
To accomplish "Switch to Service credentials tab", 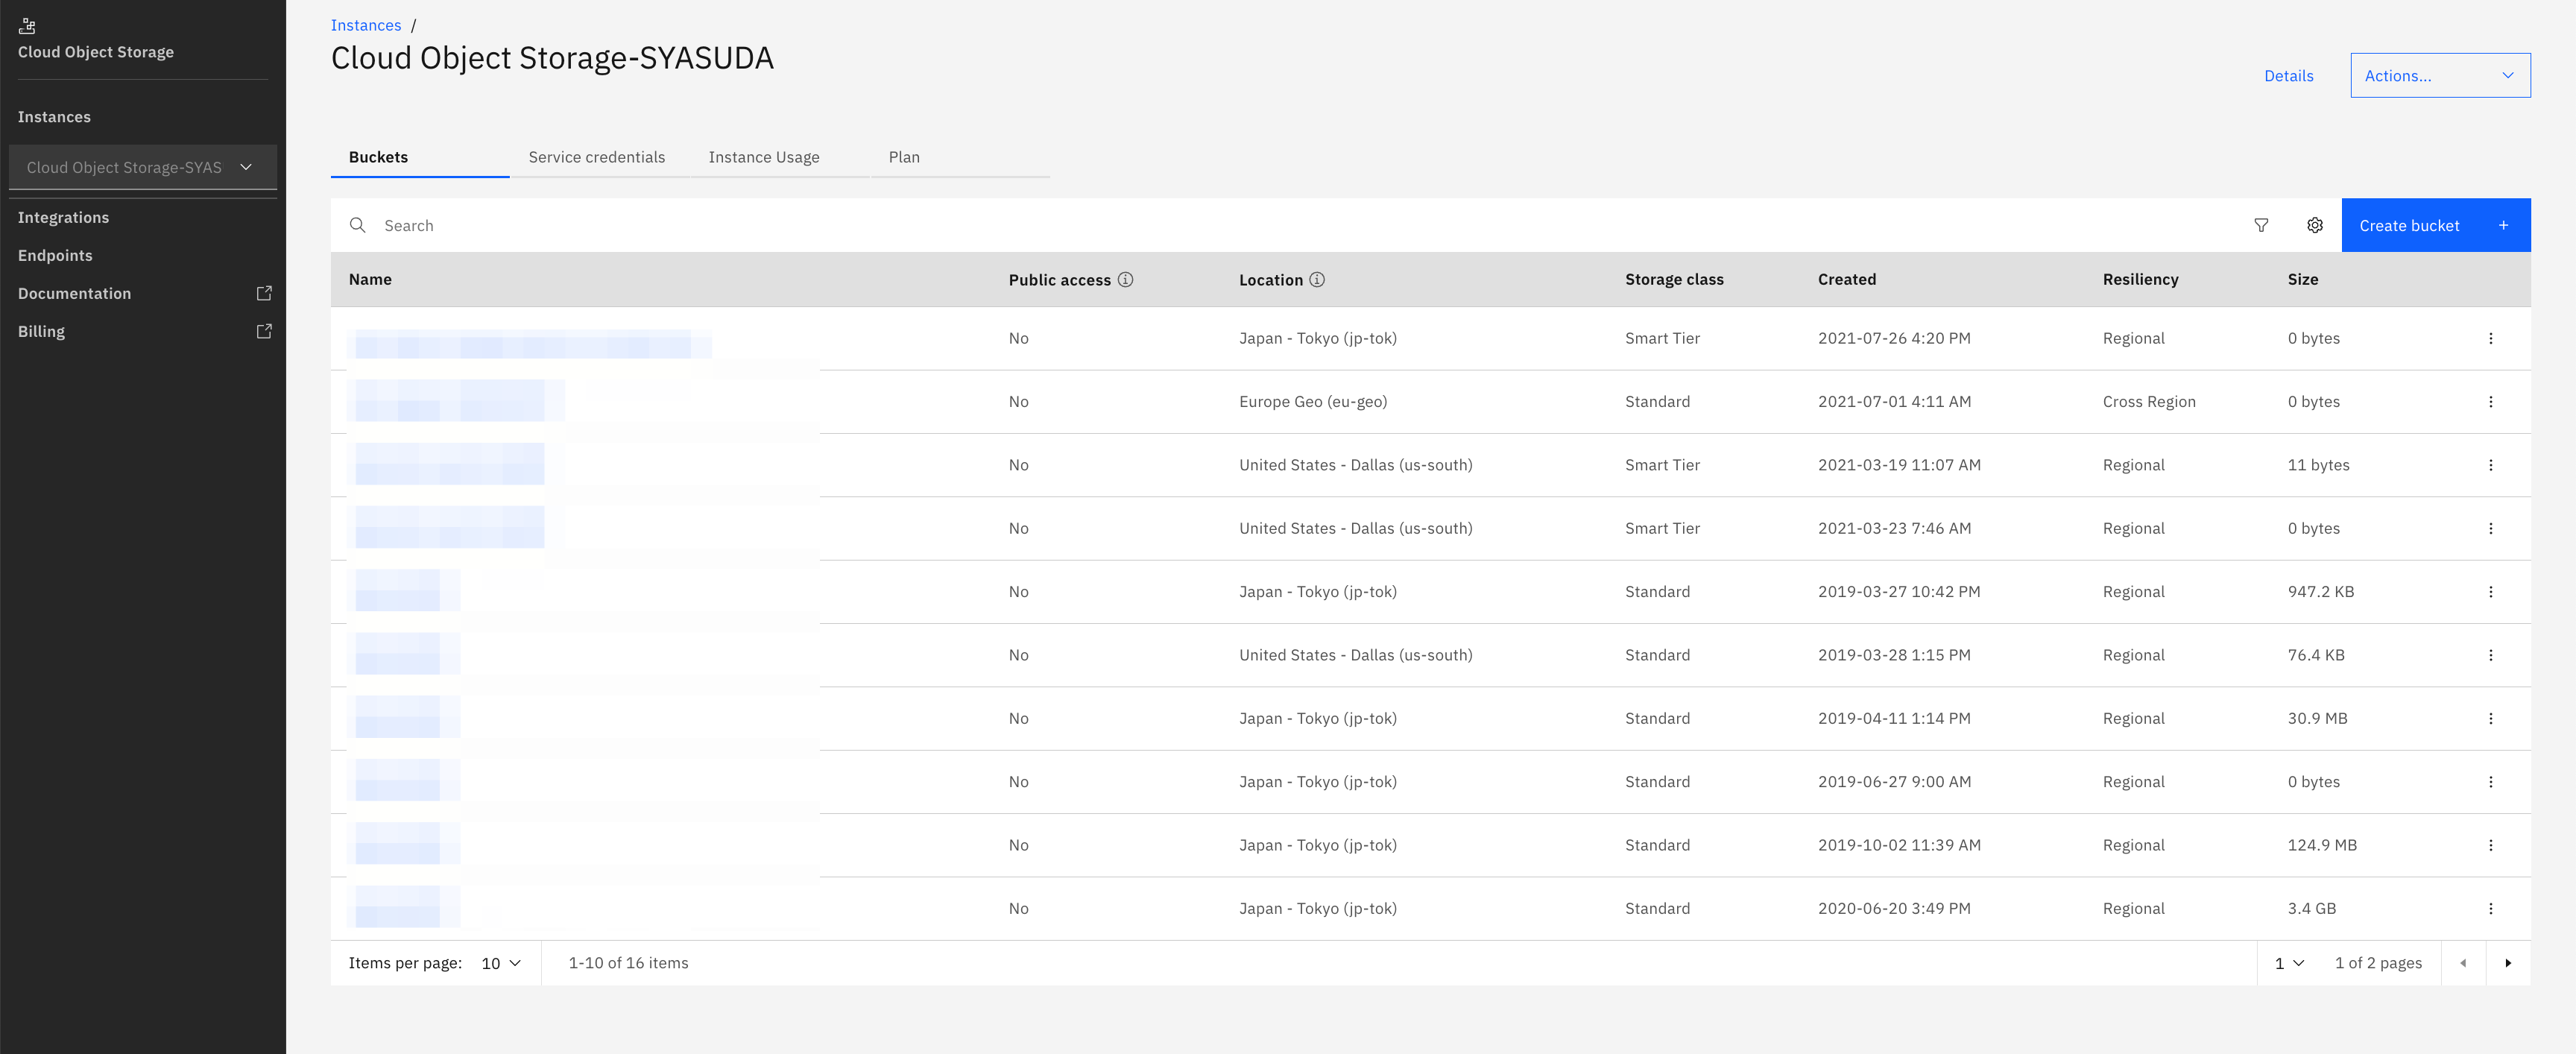I will [x=596, y=157].
